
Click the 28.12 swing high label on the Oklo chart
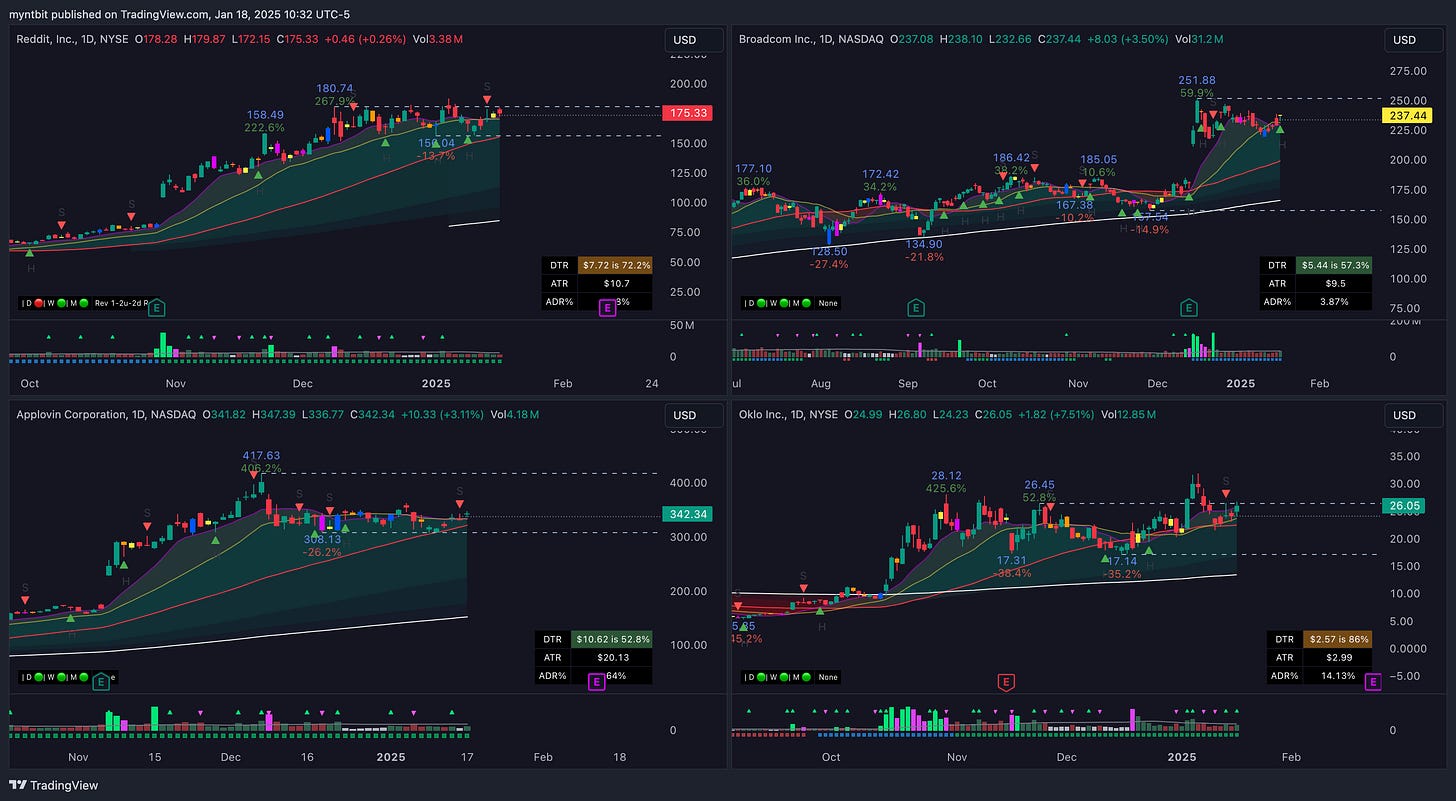pyautogui.click(x=946, y=476)
